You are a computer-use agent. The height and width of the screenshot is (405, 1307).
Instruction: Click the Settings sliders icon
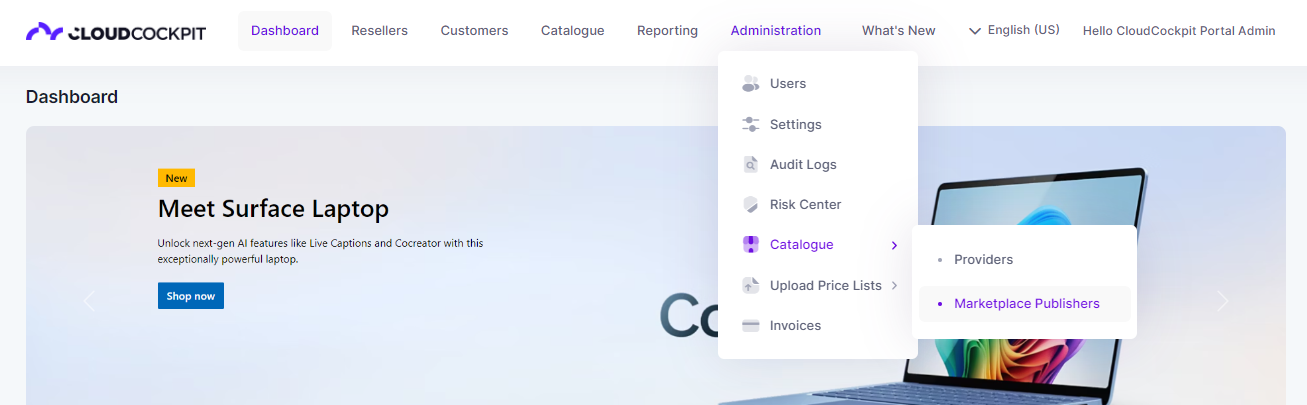point(751,125)
